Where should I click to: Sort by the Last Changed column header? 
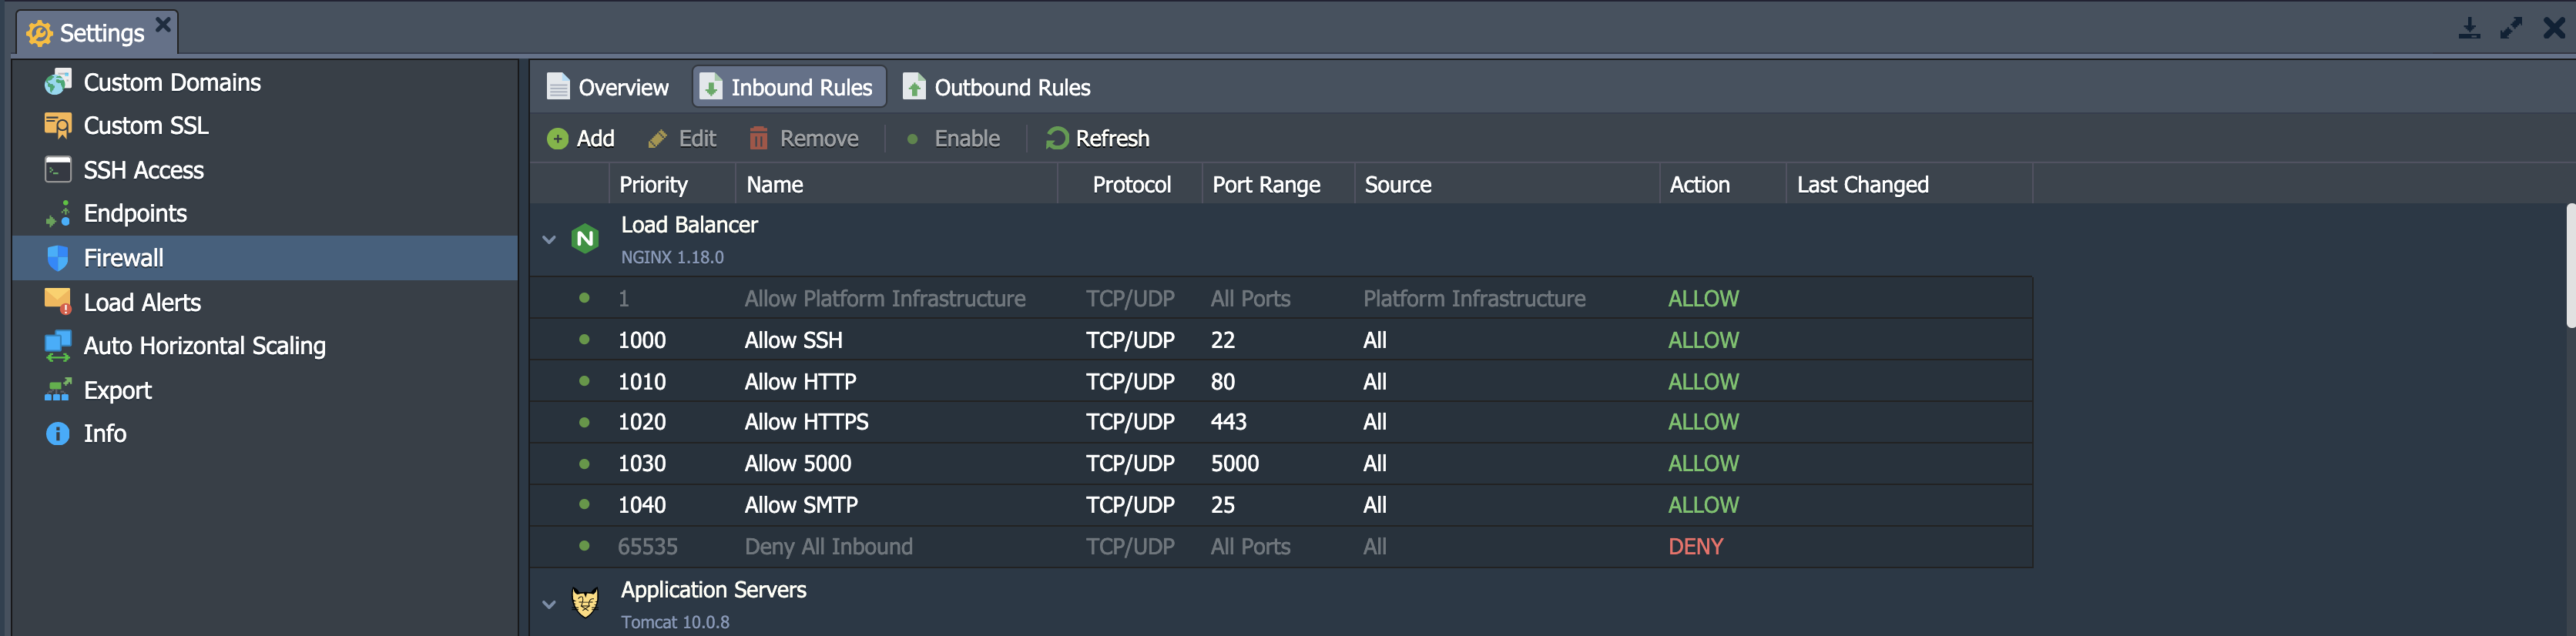1909,185
